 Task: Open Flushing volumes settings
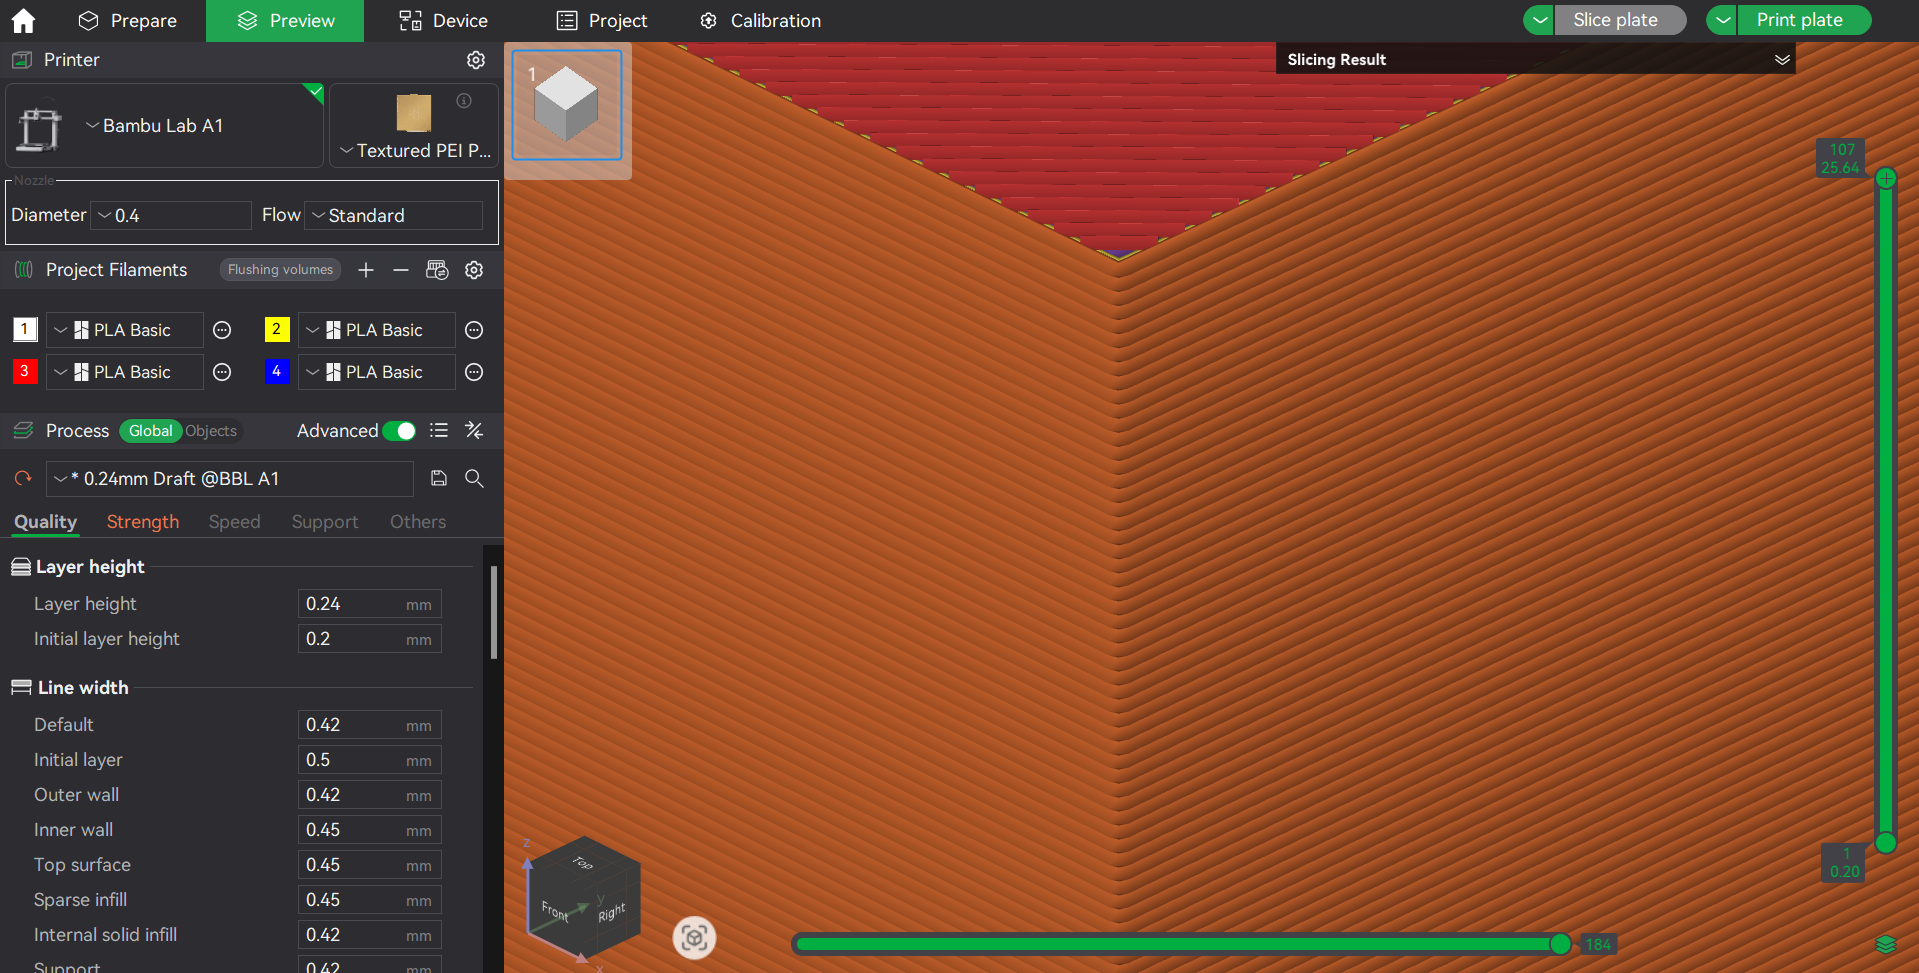click(x=280, y=270)
